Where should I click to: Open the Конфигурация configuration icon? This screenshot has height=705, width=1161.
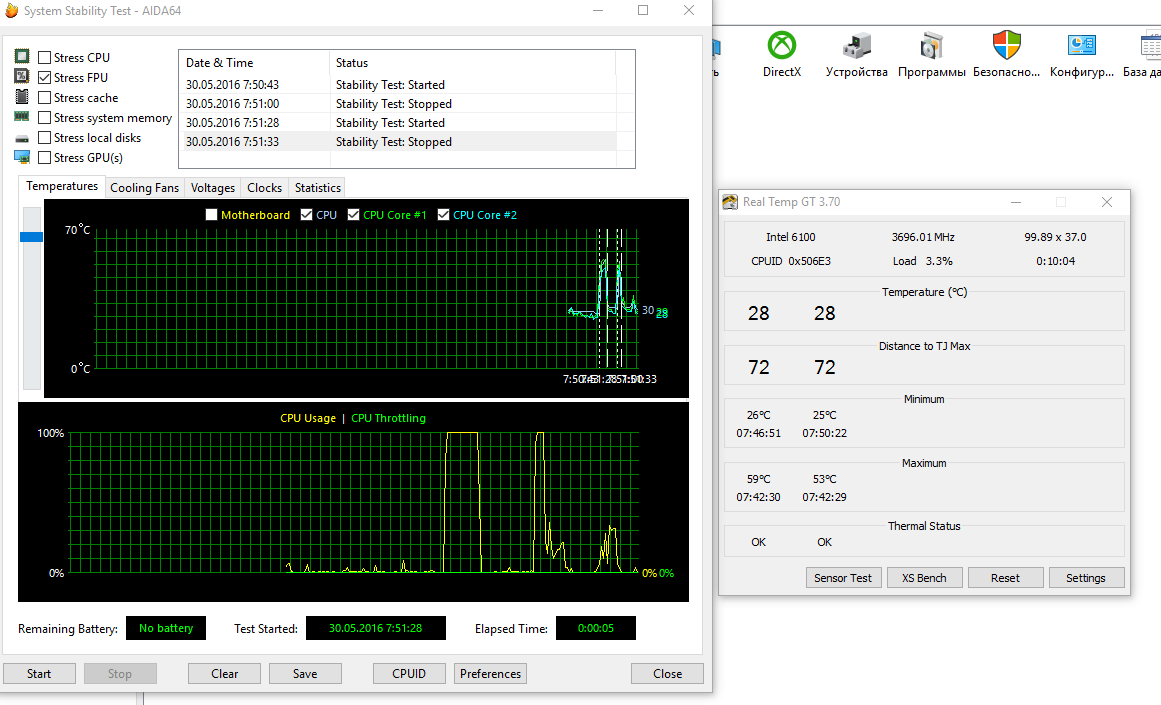click(x=1082, y=45)
